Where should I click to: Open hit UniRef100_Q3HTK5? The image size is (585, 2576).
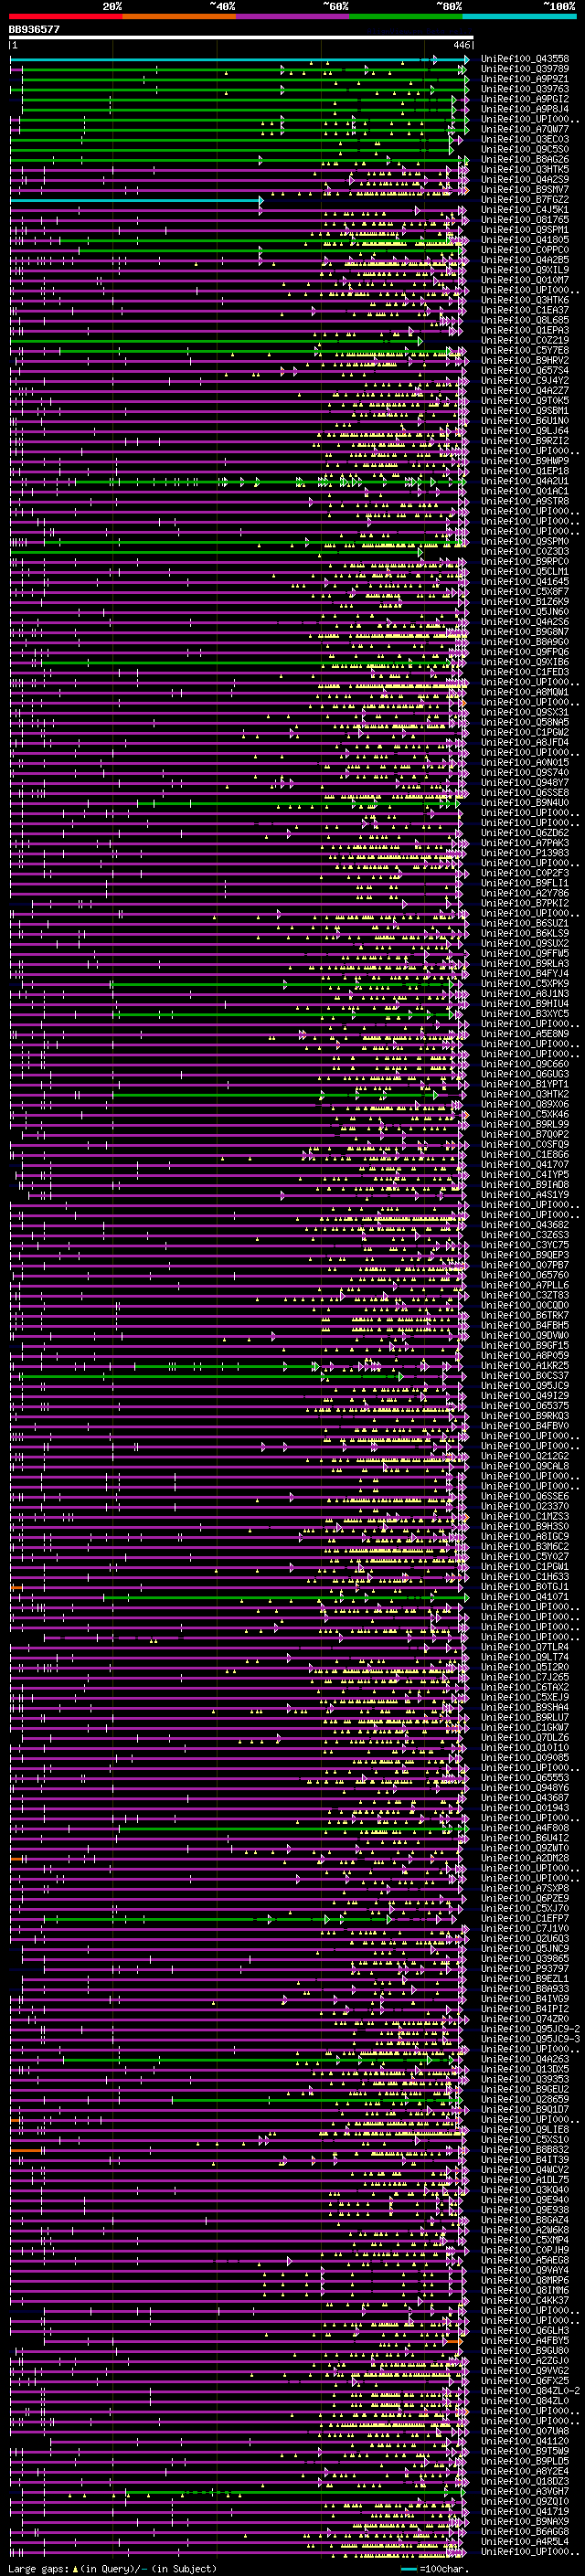[x=524, y=169]
